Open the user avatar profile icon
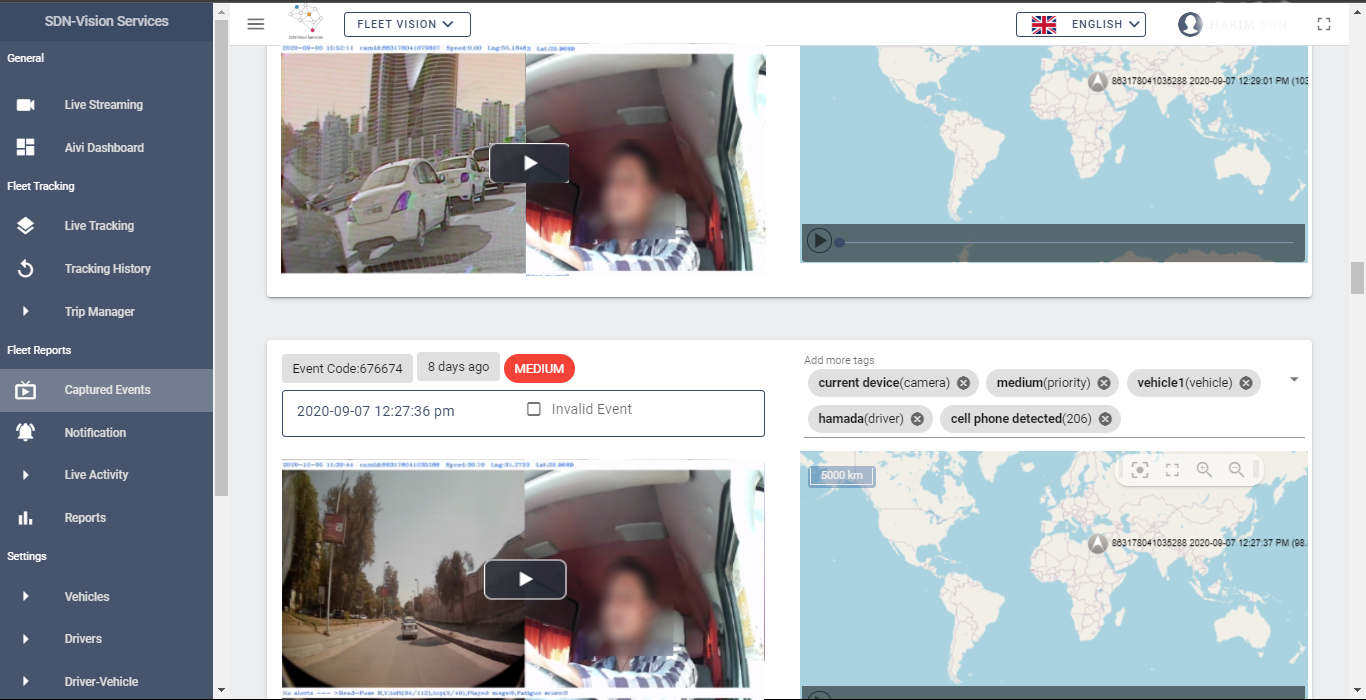The image size is (1366, 700). (1190, 24)
